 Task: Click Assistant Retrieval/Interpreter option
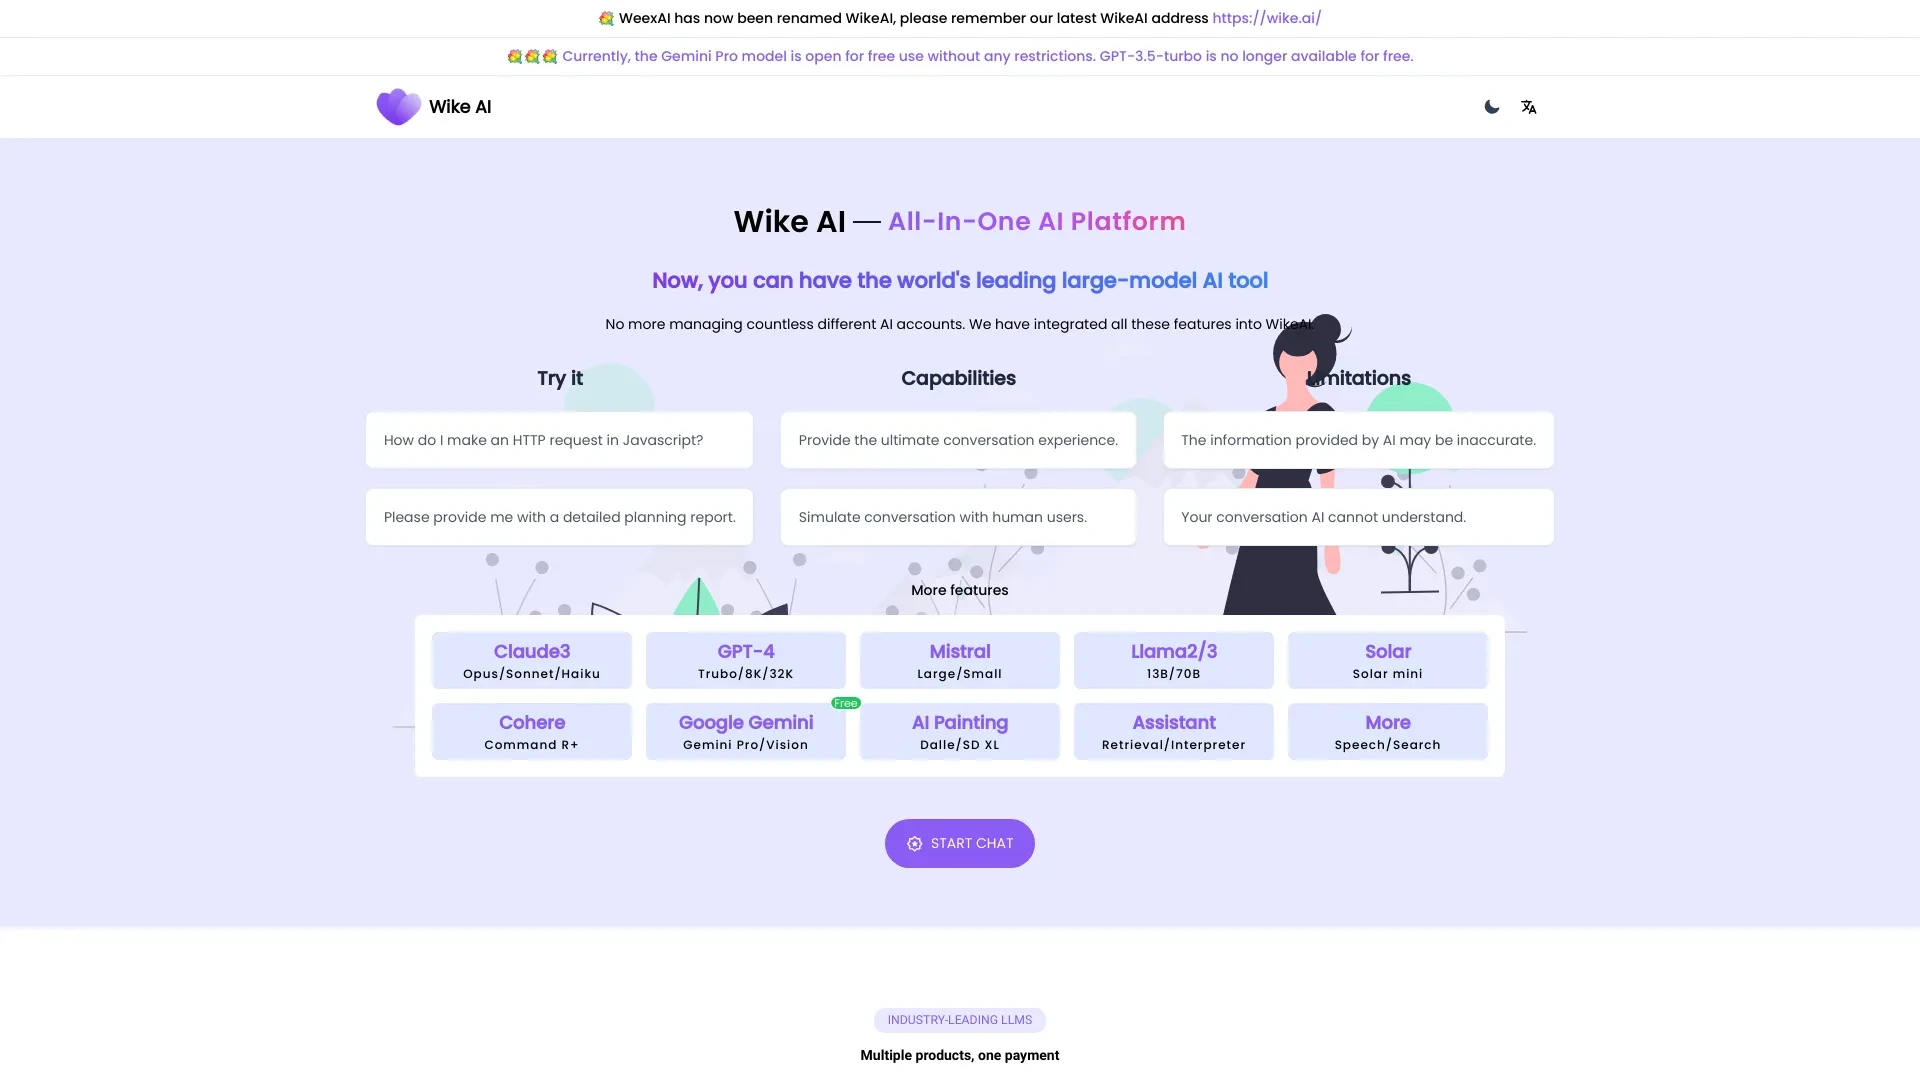click(1174, 731)
